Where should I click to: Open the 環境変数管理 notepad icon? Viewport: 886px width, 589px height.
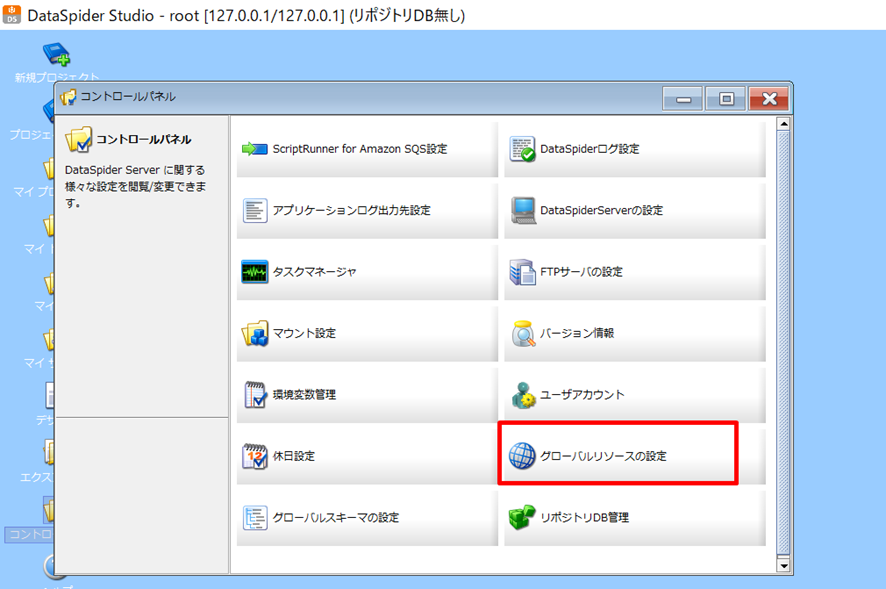click(255, 395)
